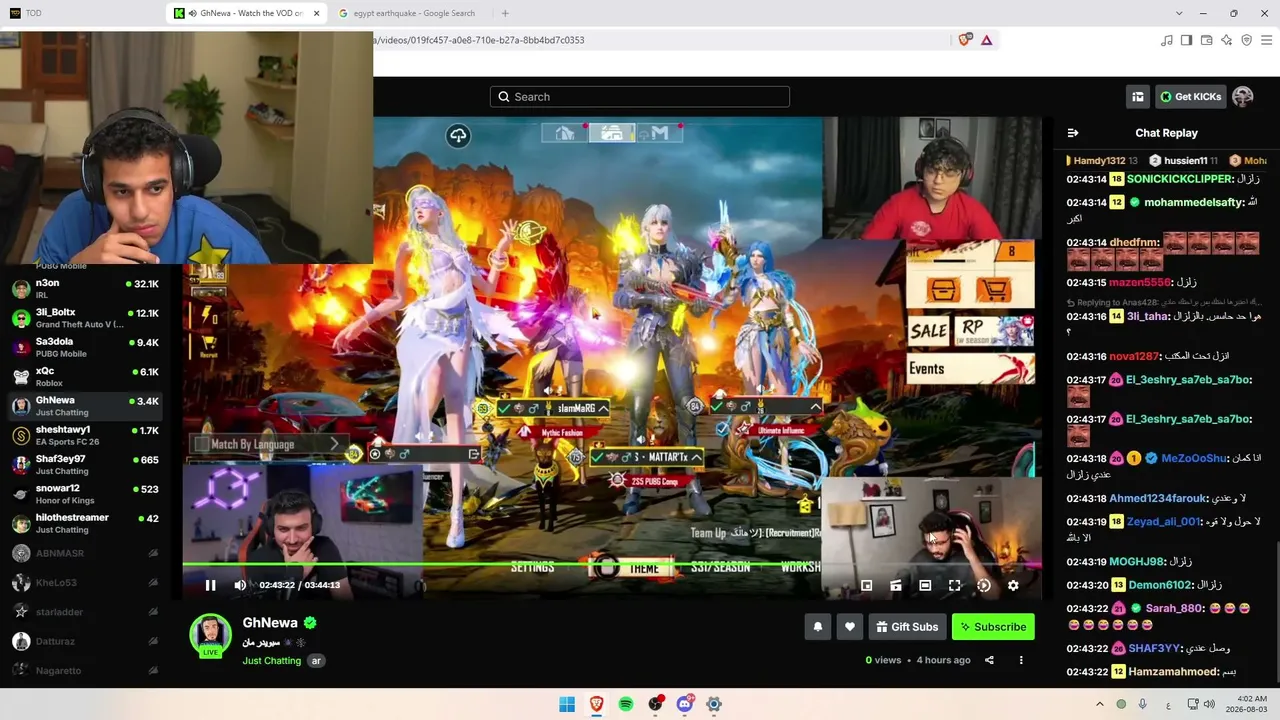Viewport: 1280px width, 720px height.
Task: Open offline channel ABNMASR in sidebar
Action: click(x=85, y=553)
